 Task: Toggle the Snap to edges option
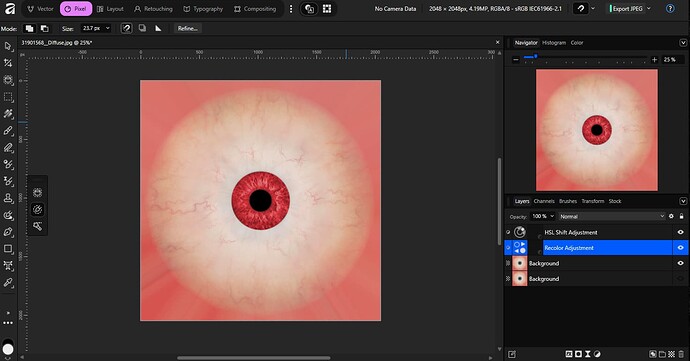(x=127, y=28)
